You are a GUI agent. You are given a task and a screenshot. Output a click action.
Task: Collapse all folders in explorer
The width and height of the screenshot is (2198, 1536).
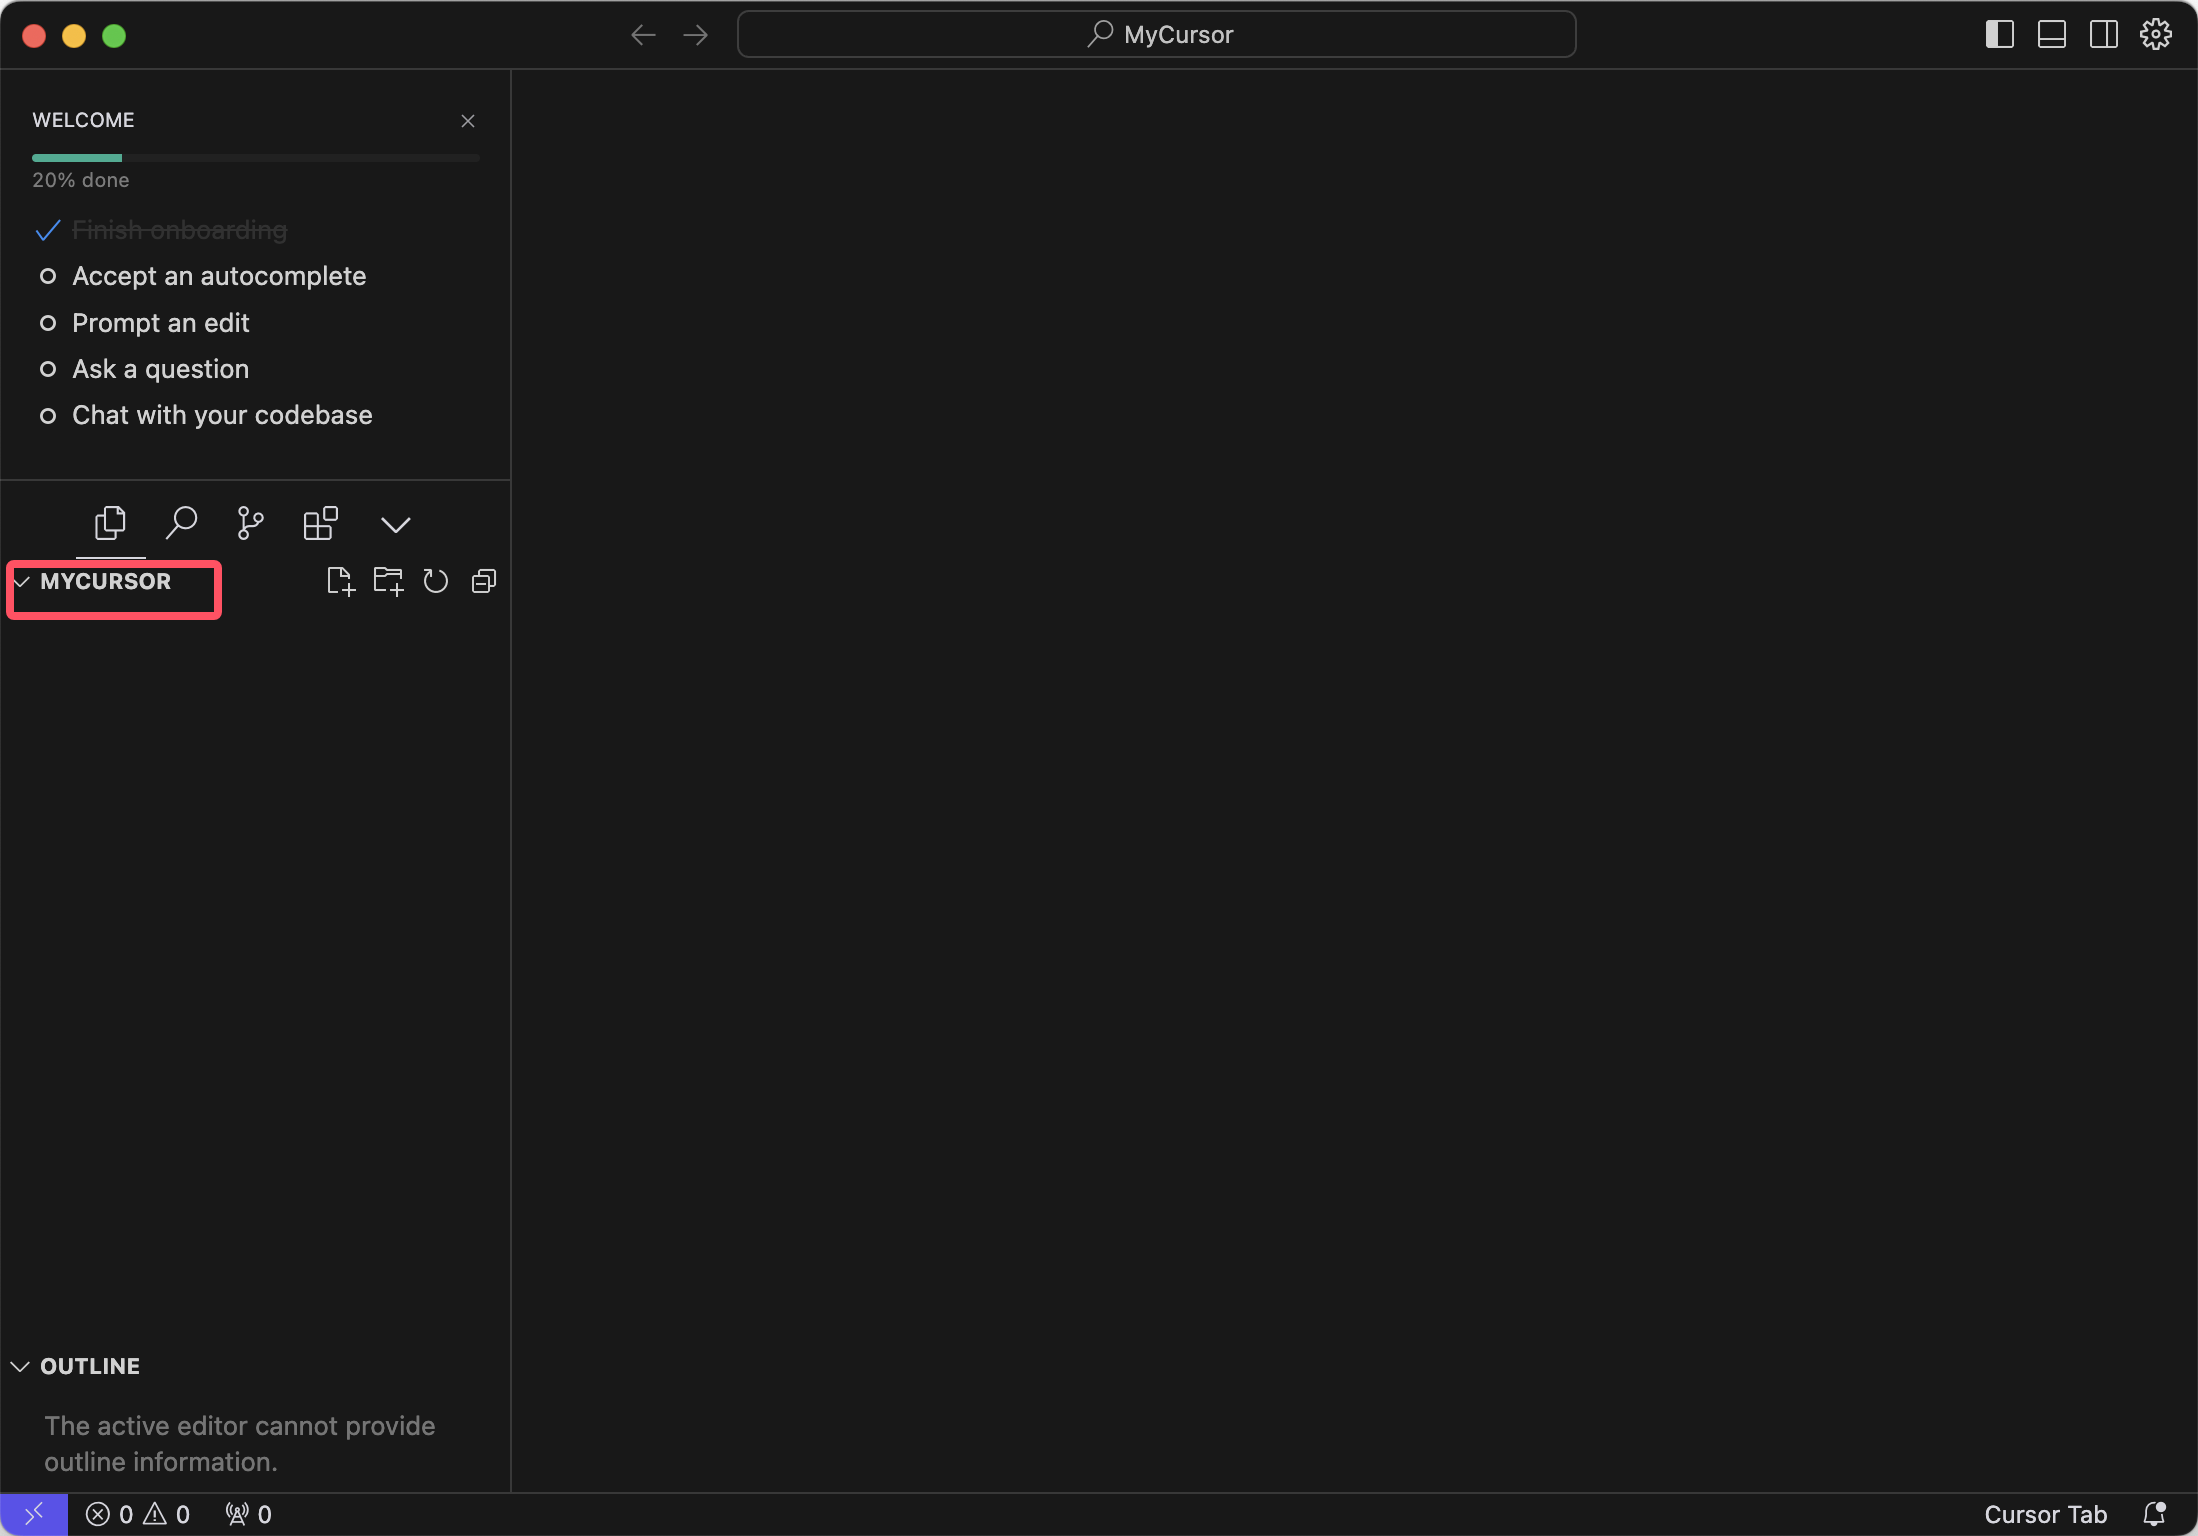pos(484,581)
